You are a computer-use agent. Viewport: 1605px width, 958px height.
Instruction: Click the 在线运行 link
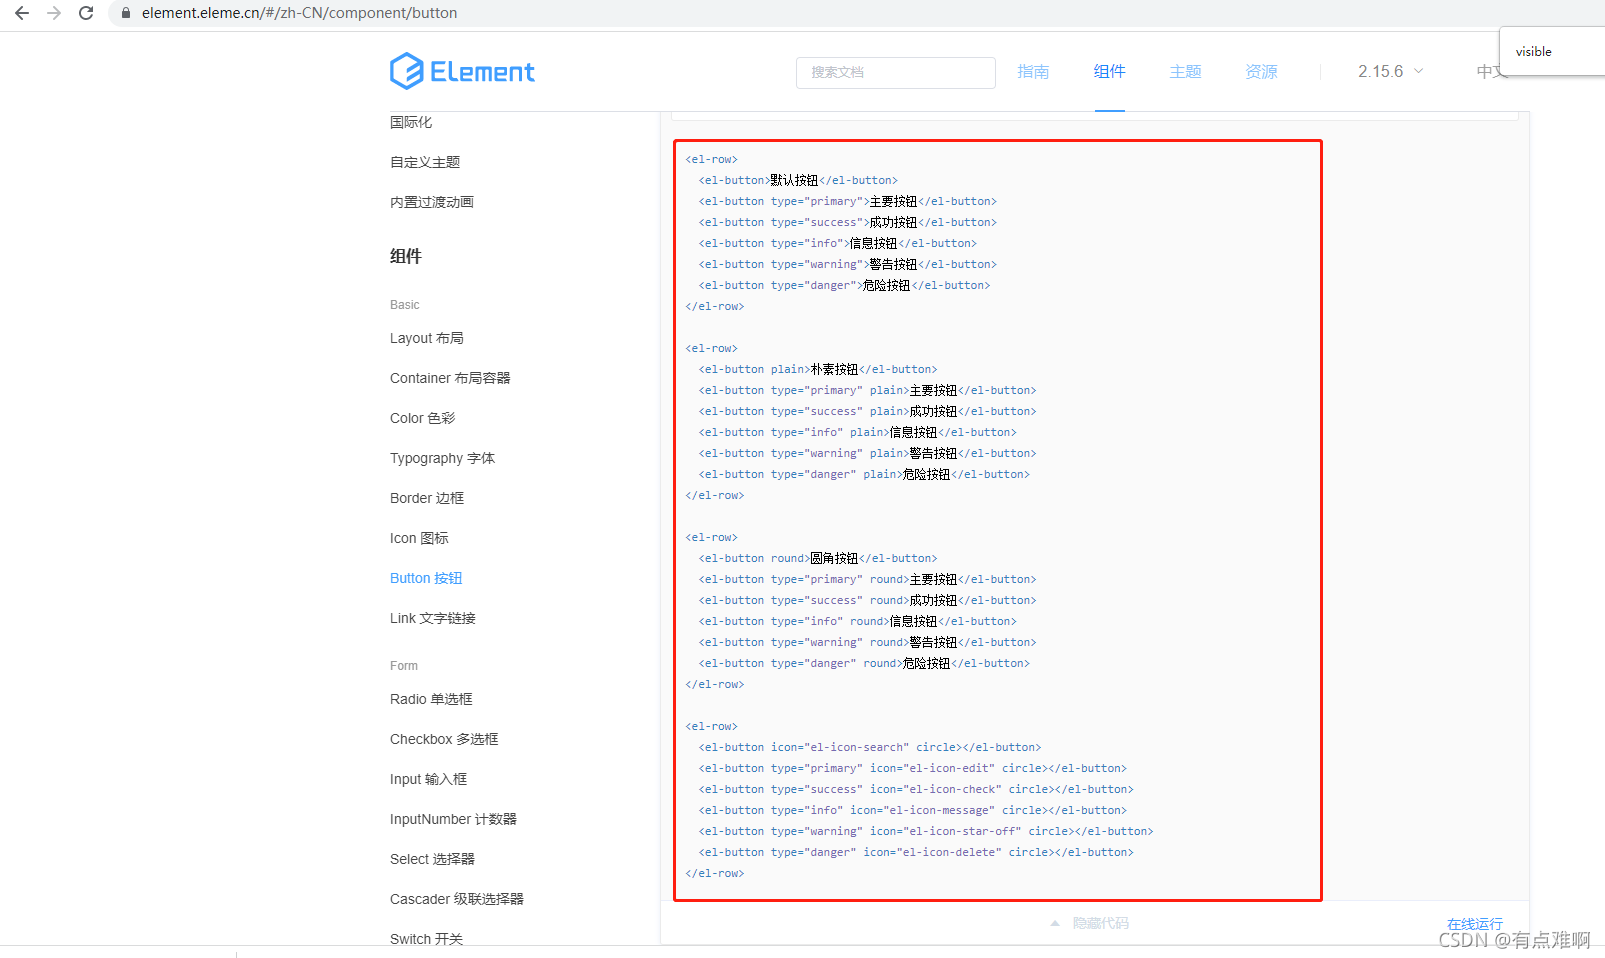click(1475, 924)
